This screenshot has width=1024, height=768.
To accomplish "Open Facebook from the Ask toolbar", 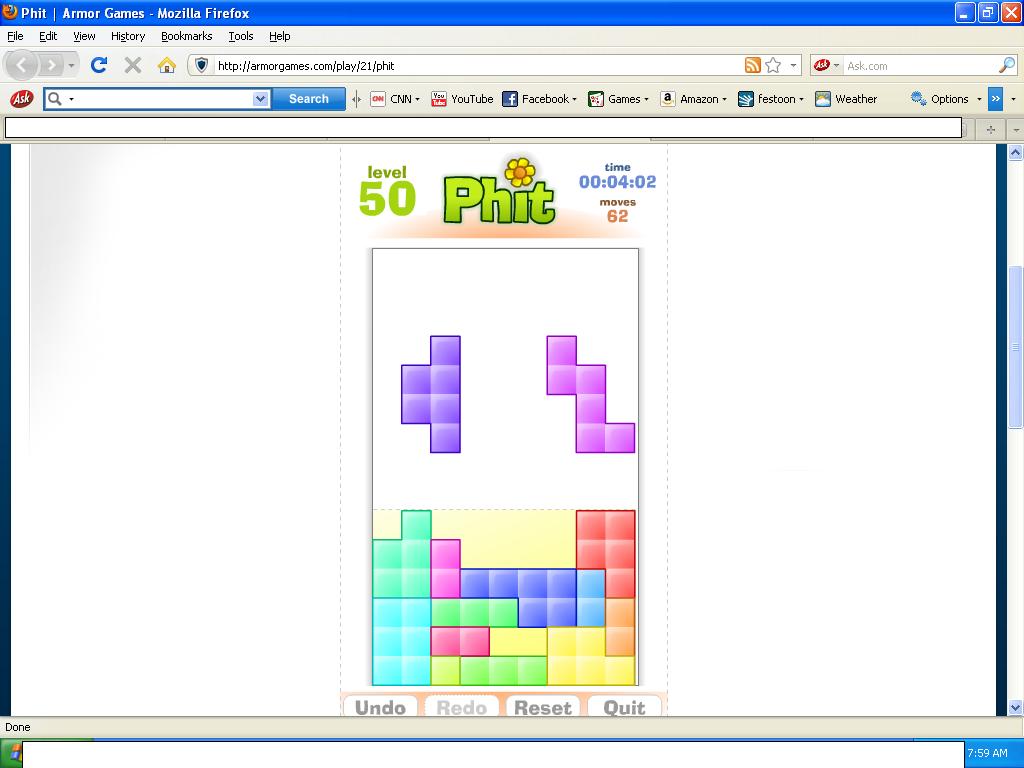I will 539,99.
